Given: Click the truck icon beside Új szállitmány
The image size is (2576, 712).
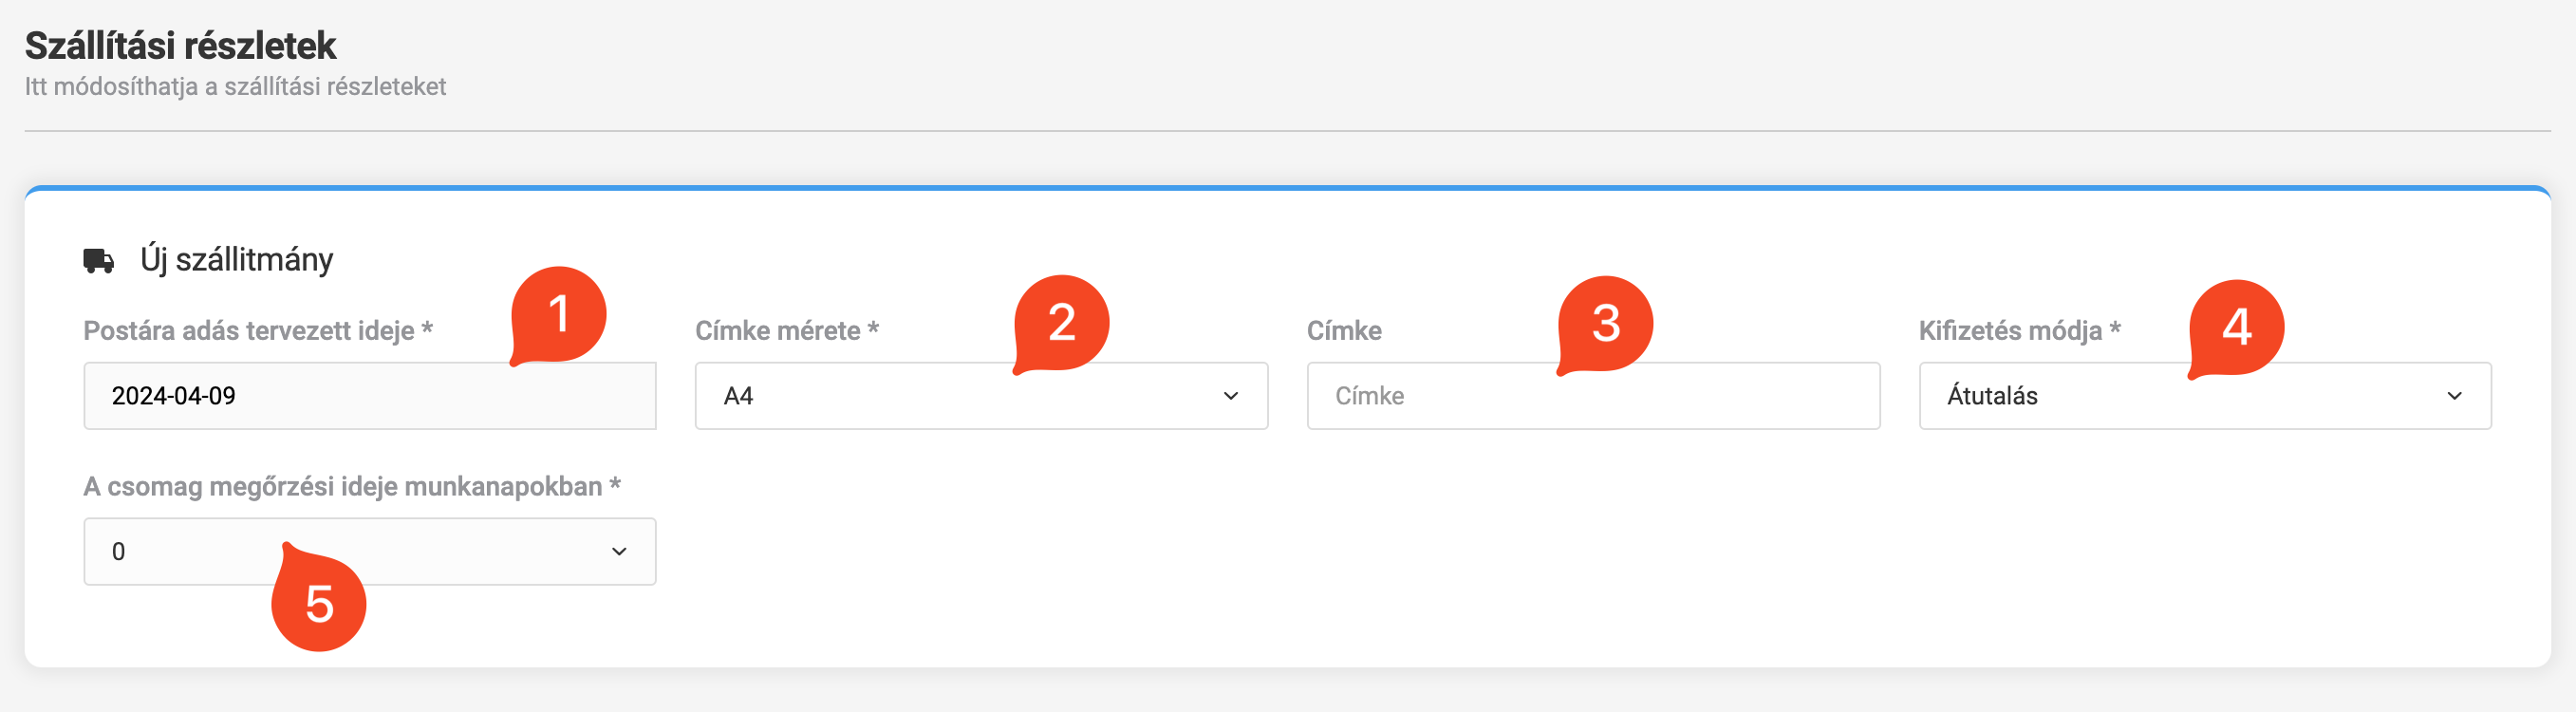Looking at the screenshot, I should click(x=98, y=261).
